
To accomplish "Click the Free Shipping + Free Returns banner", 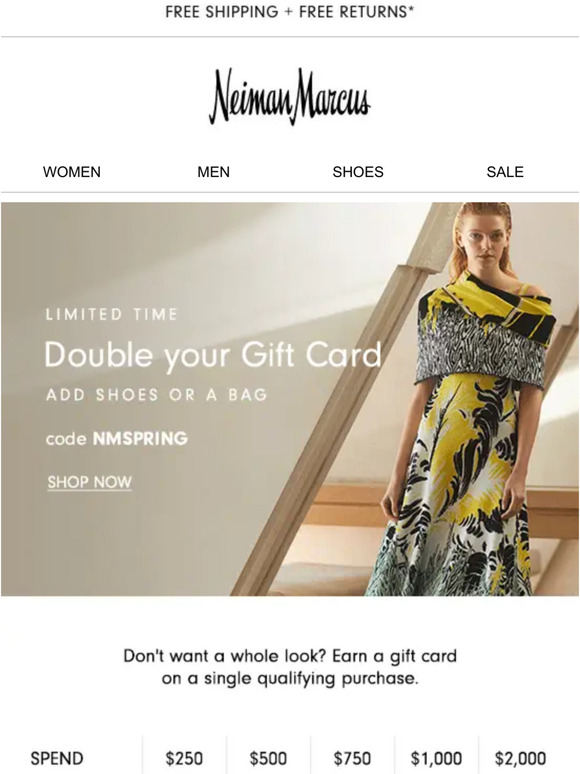I will click(x=290, y=12).
